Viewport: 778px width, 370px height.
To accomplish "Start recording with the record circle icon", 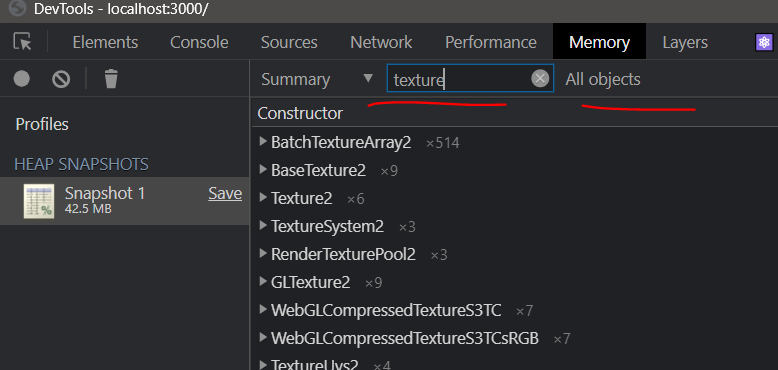I will tap(21, 79).
